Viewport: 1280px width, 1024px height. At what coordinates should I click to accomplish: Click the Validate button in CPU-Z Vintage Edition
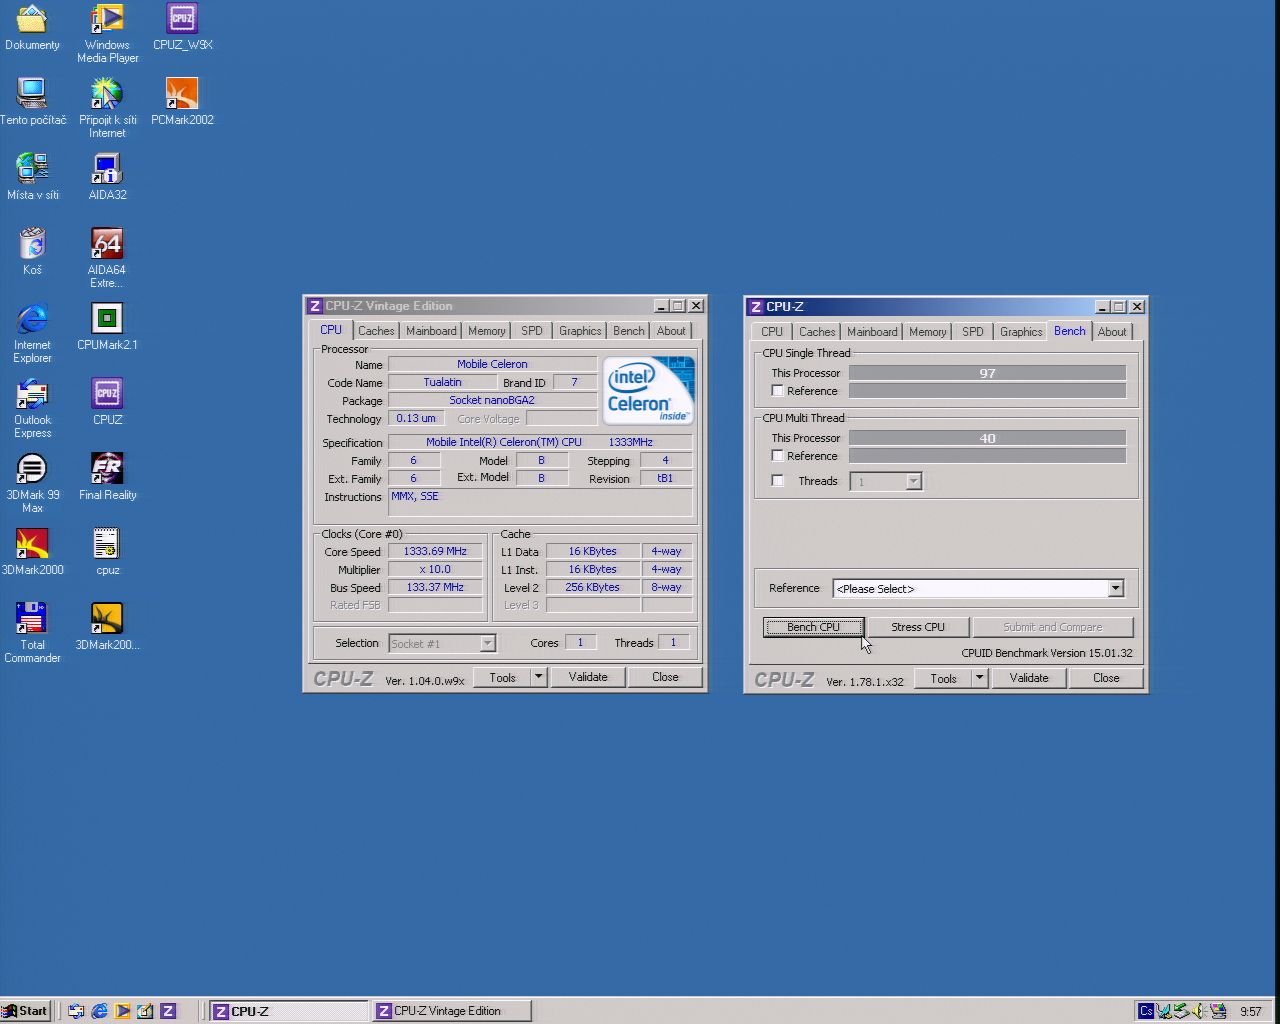tap(588, 678)
